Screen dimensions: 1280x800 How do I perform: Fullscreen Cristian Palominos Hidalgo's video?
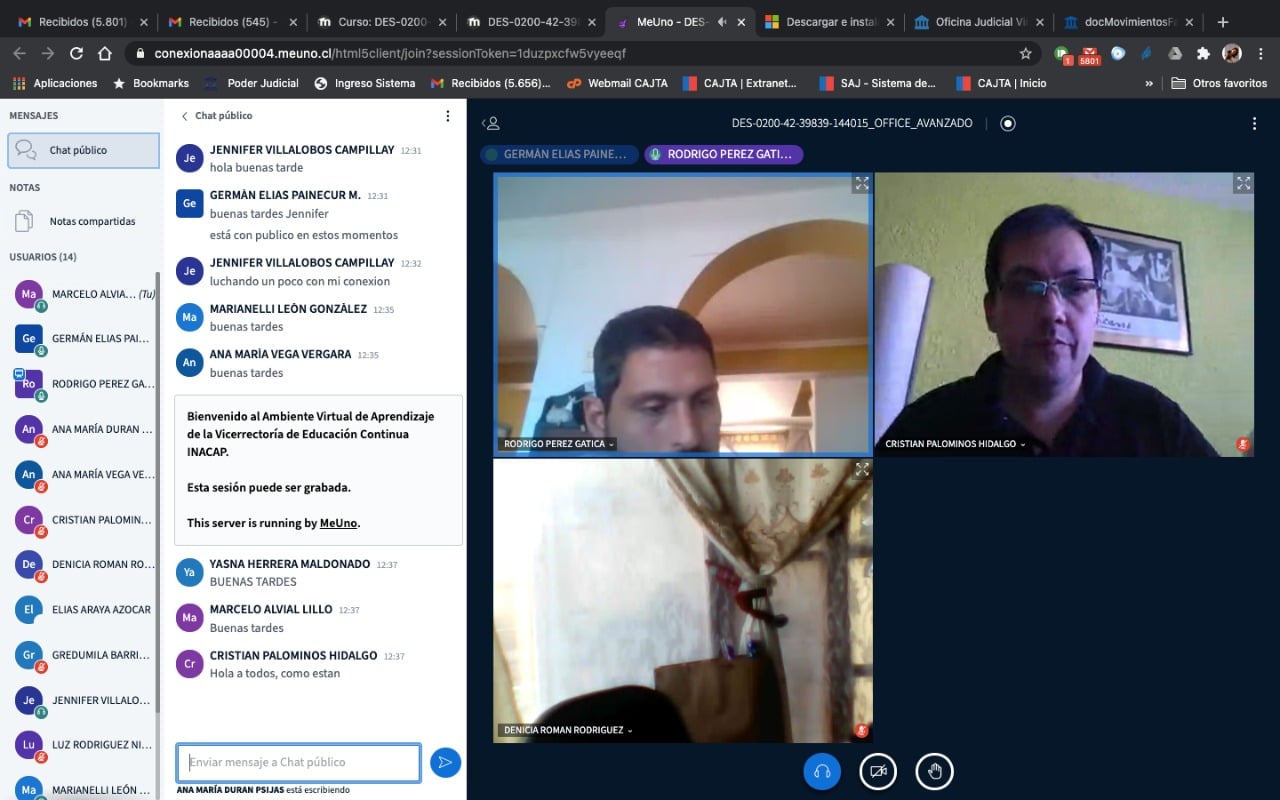(x=1243, y=183)
